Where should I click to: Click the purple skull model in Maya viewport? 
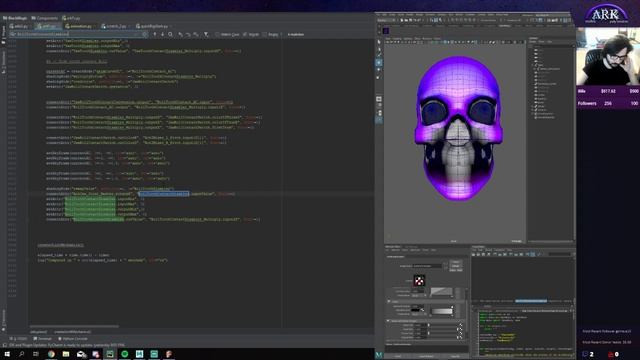coord(459,128)
